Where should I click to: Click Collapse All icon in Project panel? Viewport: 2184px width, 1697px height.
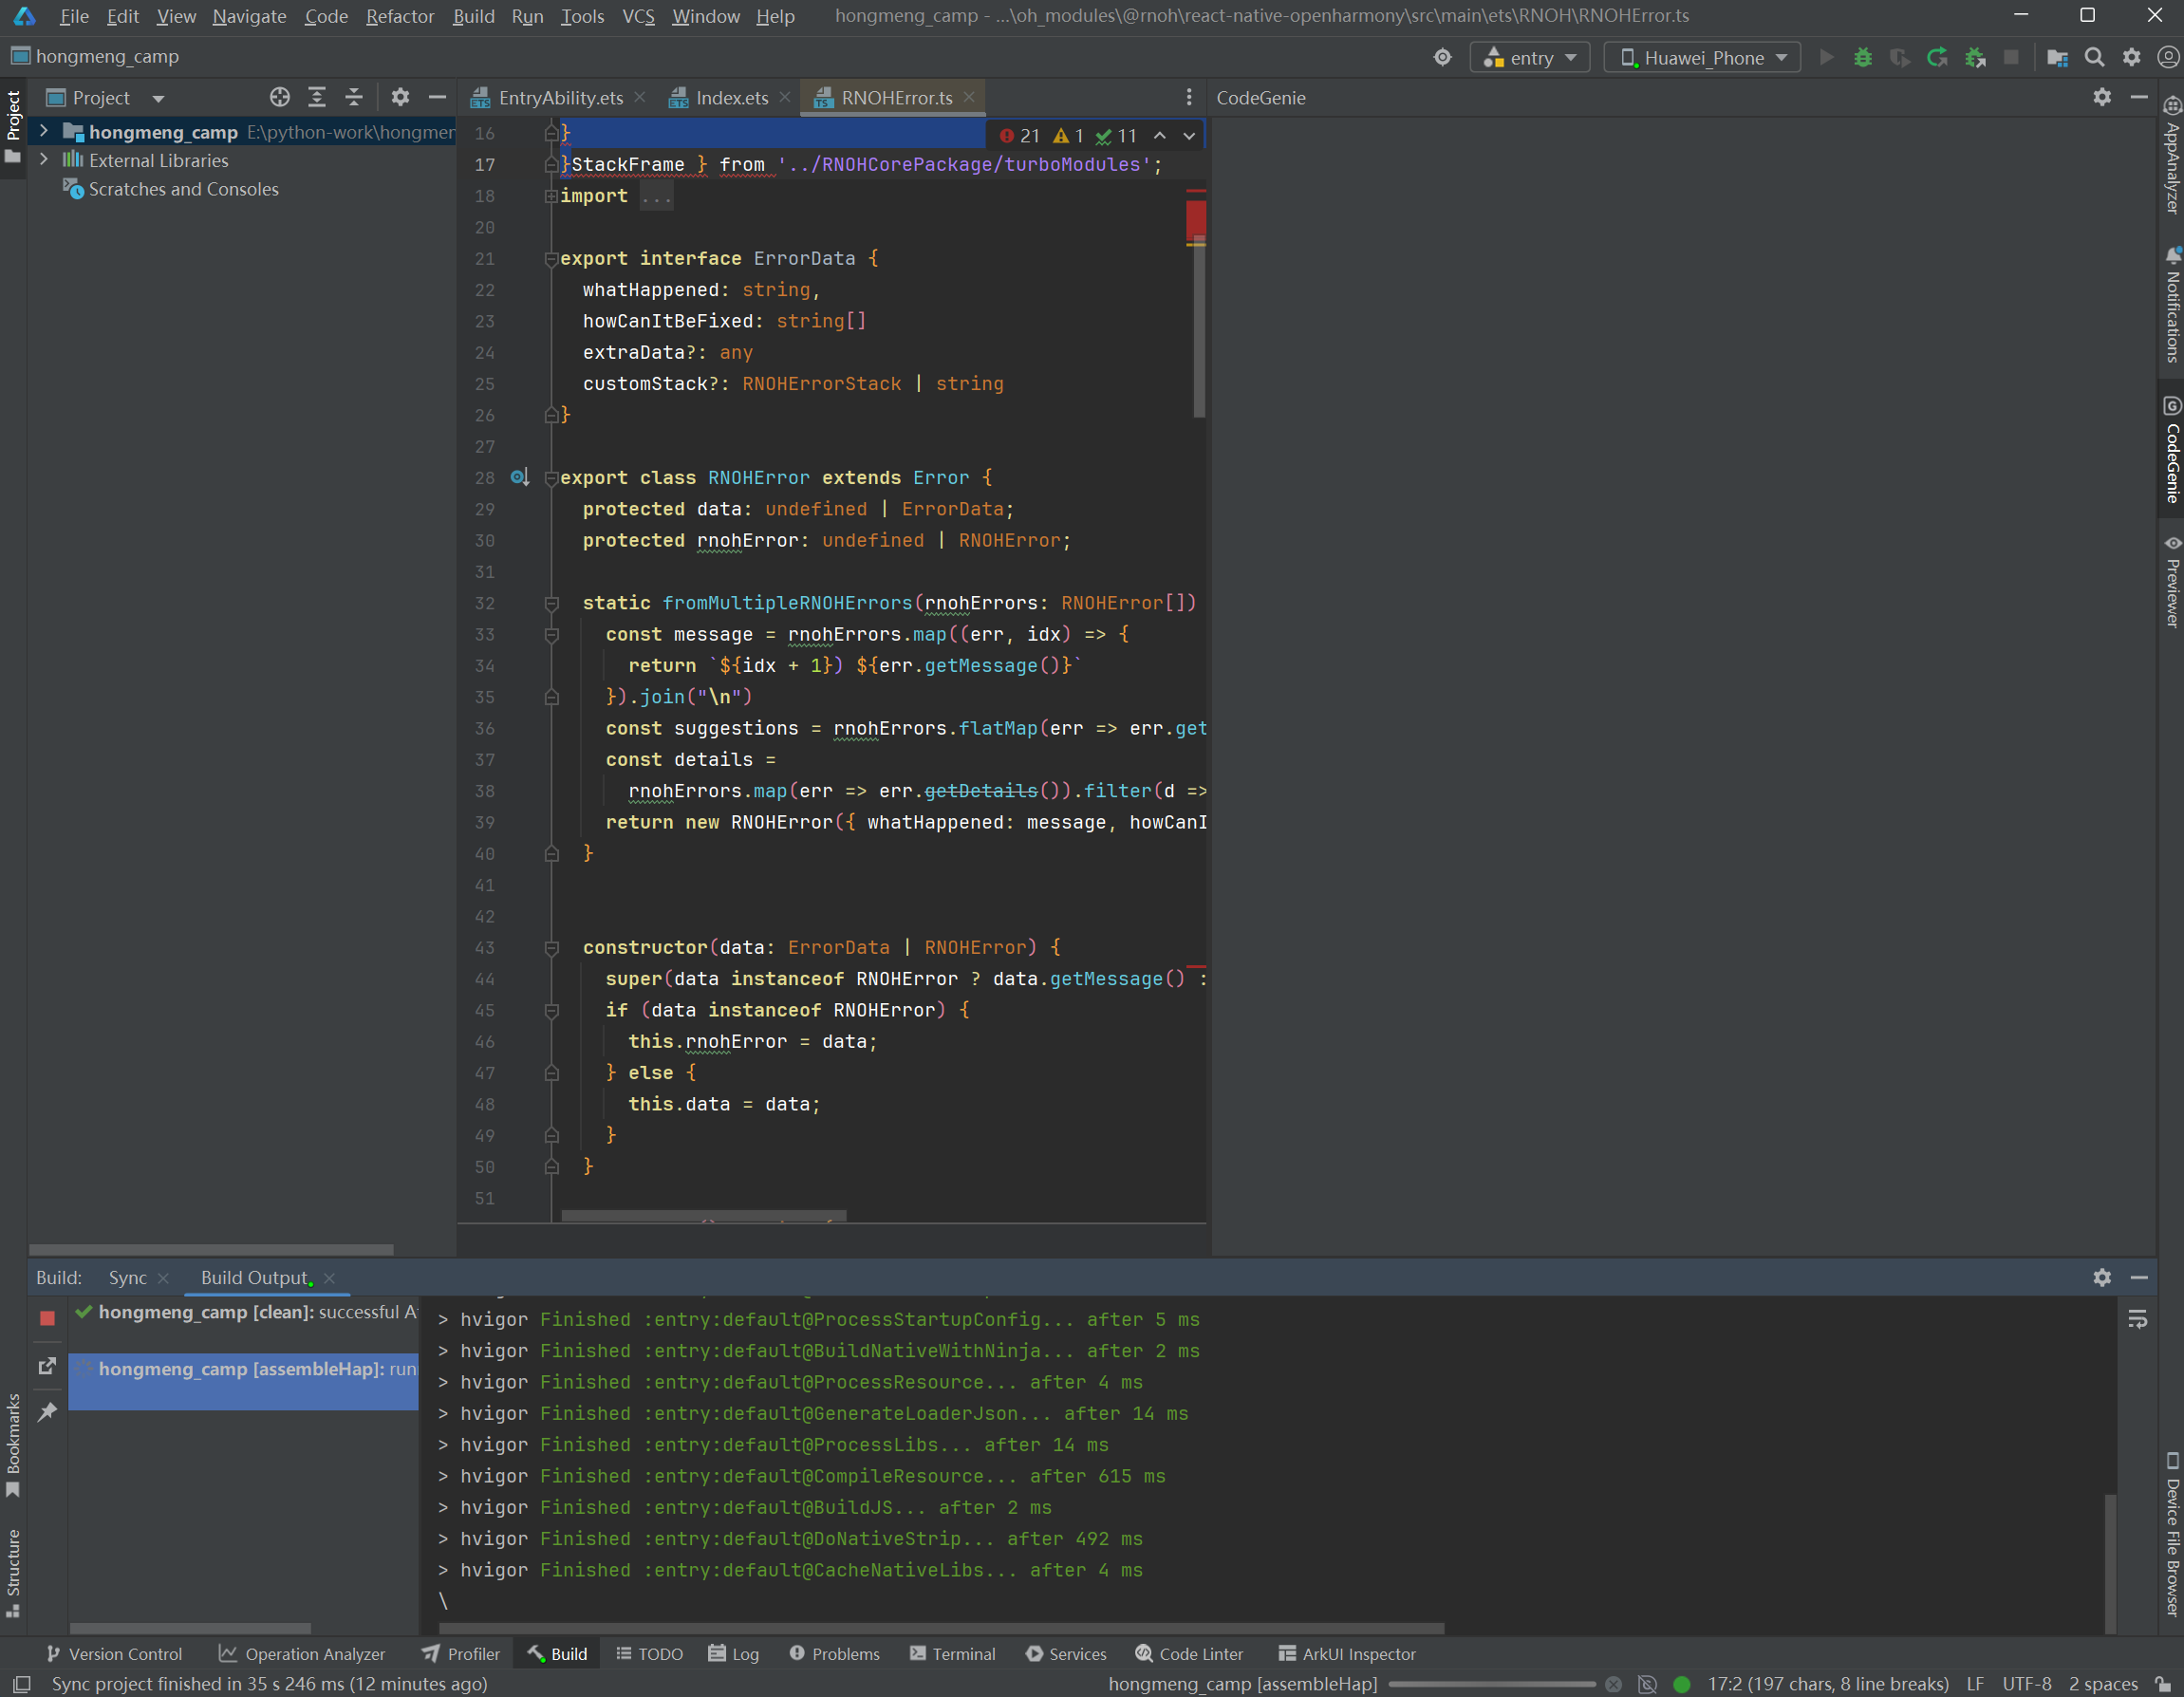(x=353, y=97)
